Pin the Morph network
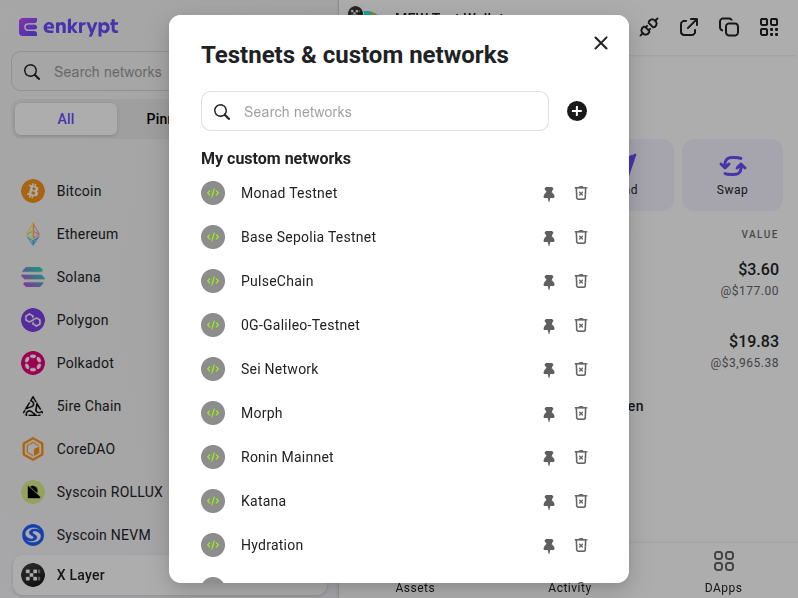Screen dimensions: 798x598 click(549, 413)
